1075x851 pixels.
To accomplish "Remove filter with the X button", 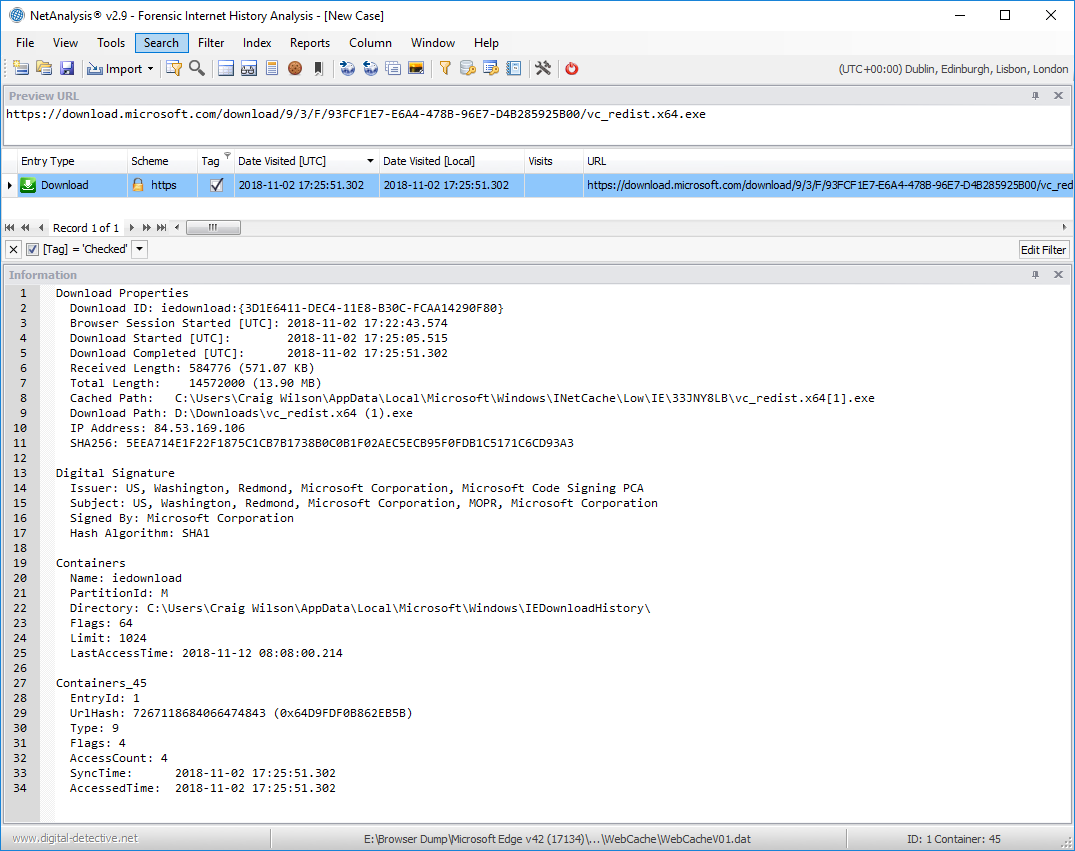I will 13,249.
